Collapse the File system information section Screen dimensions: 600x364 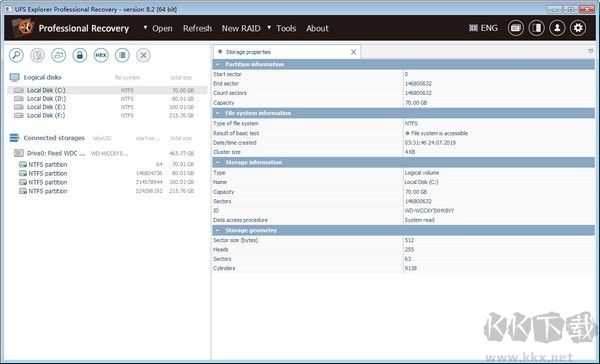218,113
